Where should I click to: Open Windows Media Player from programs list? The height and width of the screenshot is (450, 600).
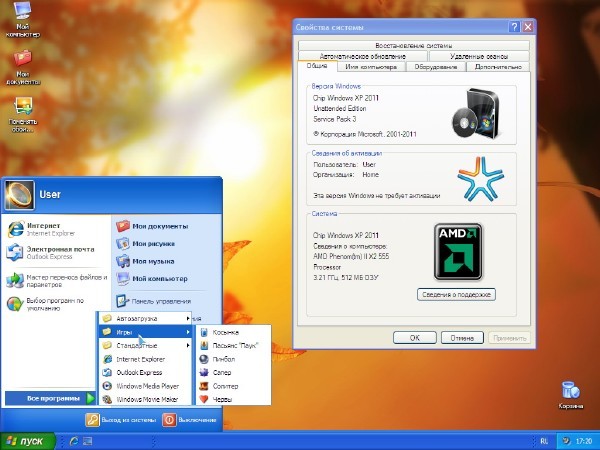click(145, 386)
